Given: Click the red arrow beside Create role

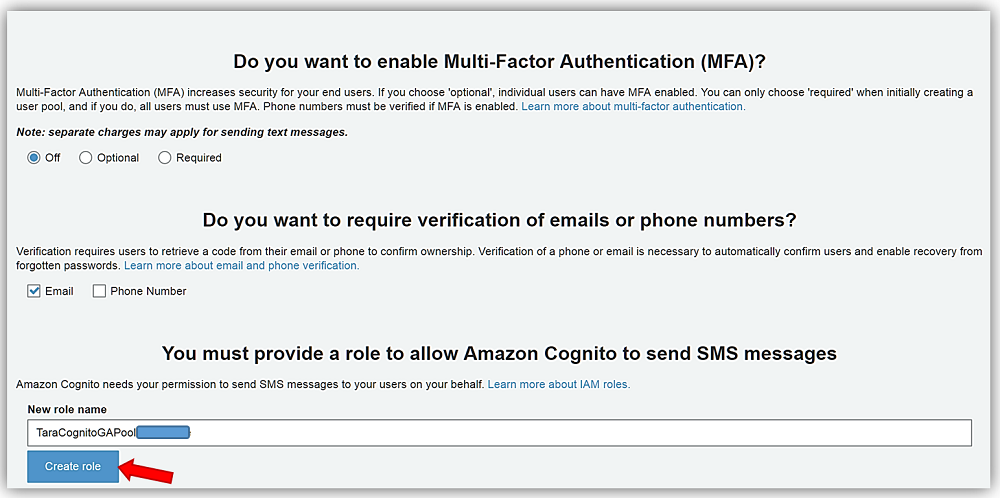Looking at the screenshot, I should pyautogui.click(x=150, y=467).
